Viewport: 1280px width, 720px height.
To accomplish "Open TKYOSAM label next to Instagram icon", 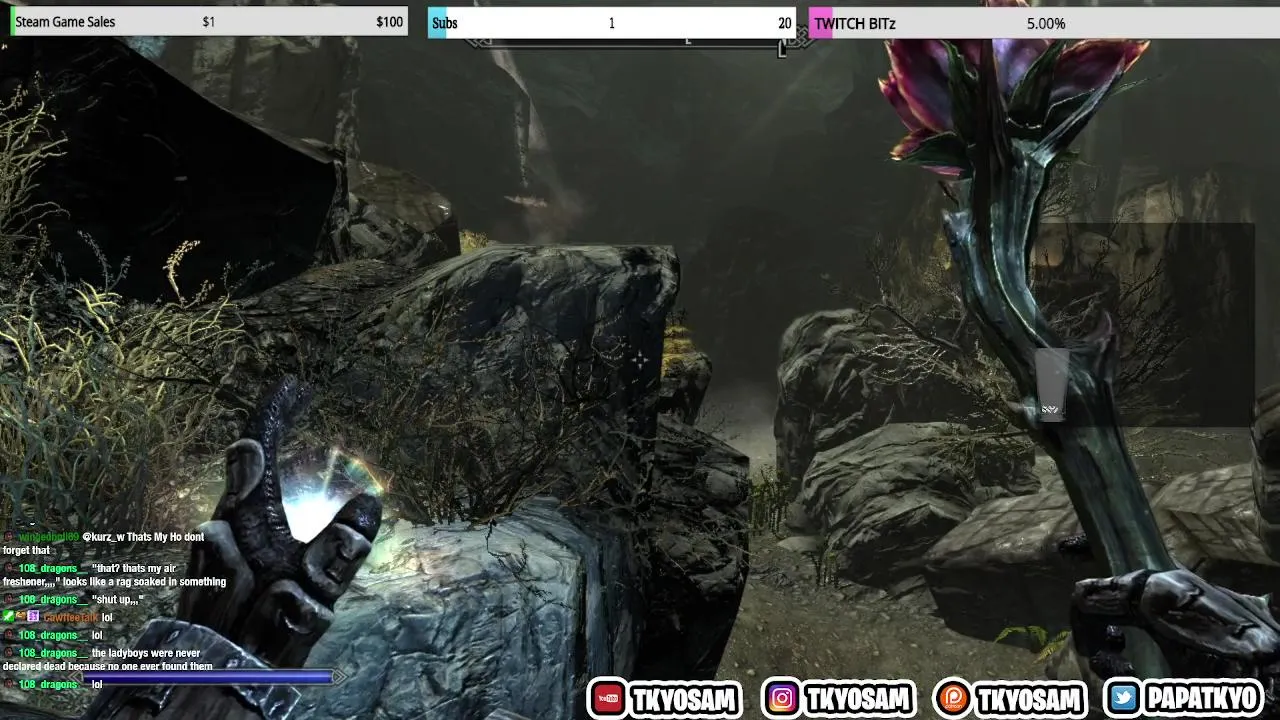I will [x=857, y=699].
